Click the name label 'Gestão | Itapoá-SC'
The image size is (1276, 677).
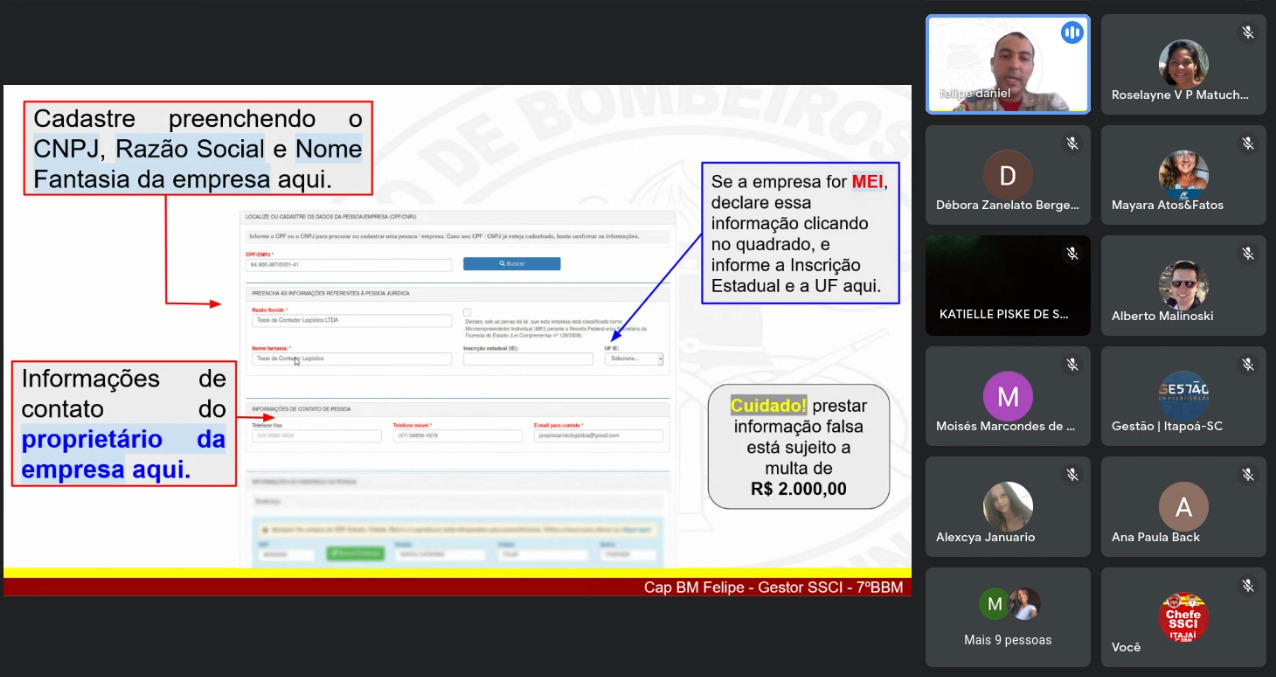point(1167,426)
